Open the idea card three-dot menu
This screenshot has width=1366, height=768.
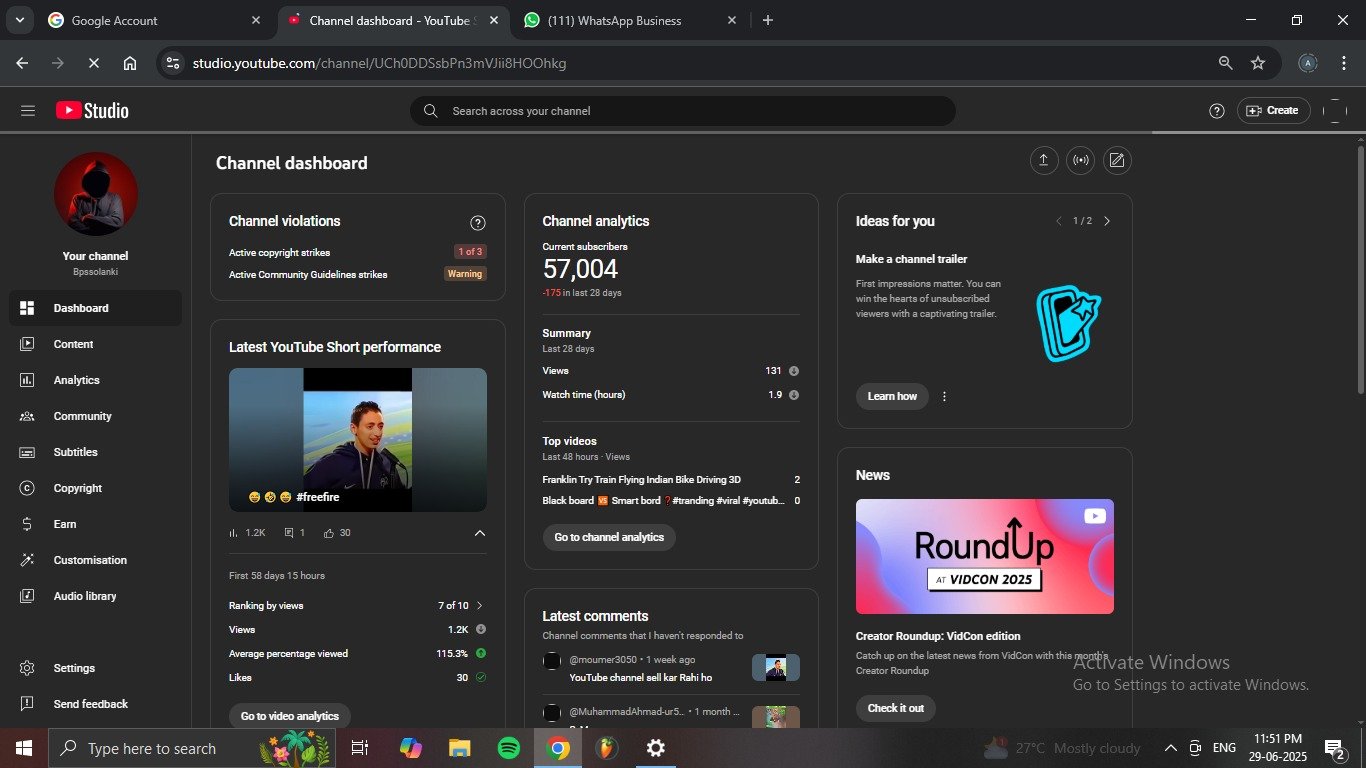944,396
